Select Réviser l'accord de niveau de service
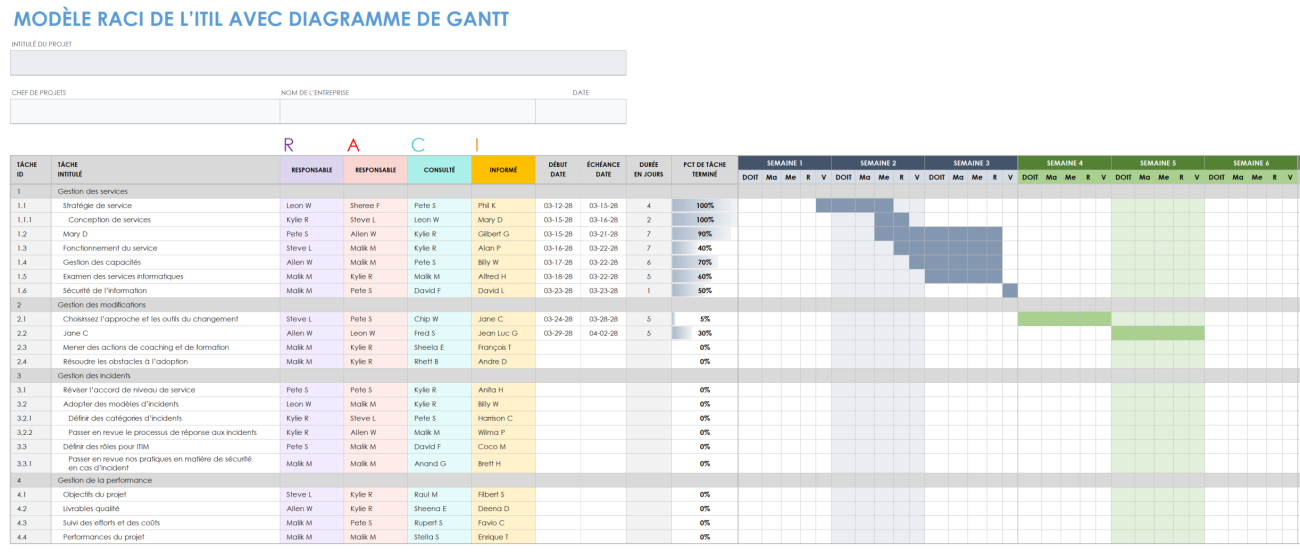The image size is (1300, 552). [165, 390]
